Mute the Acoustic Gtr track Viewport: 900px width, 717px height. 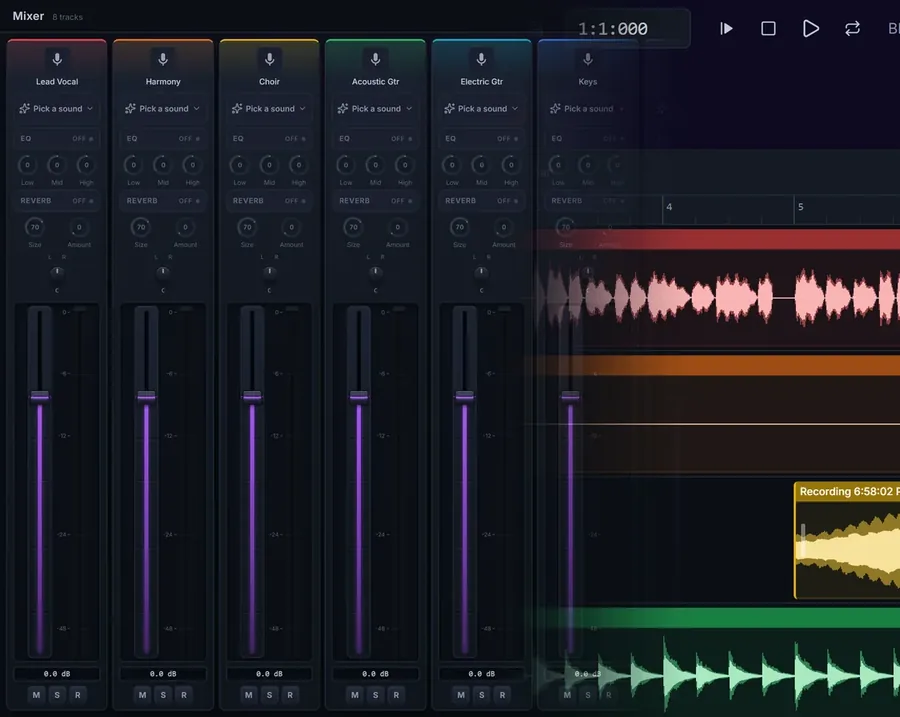[x=355, y=695]
